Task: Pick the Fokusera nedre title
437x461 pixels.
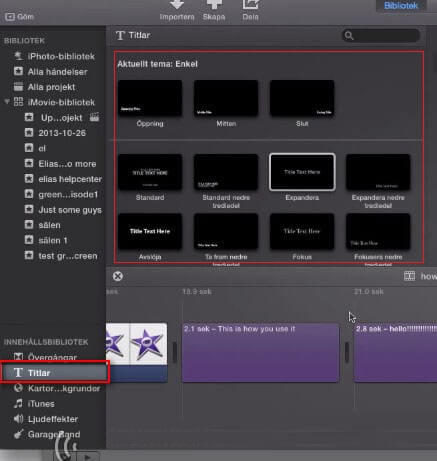Action: 378,231
